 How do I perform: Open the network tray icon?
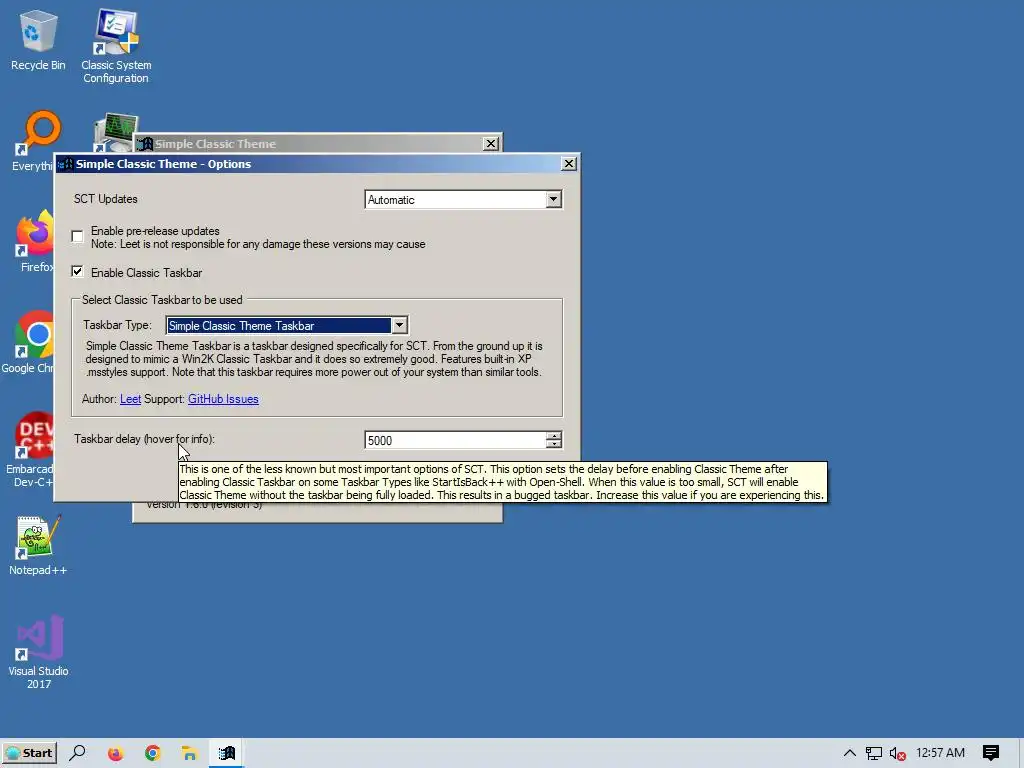coord(873,753)
